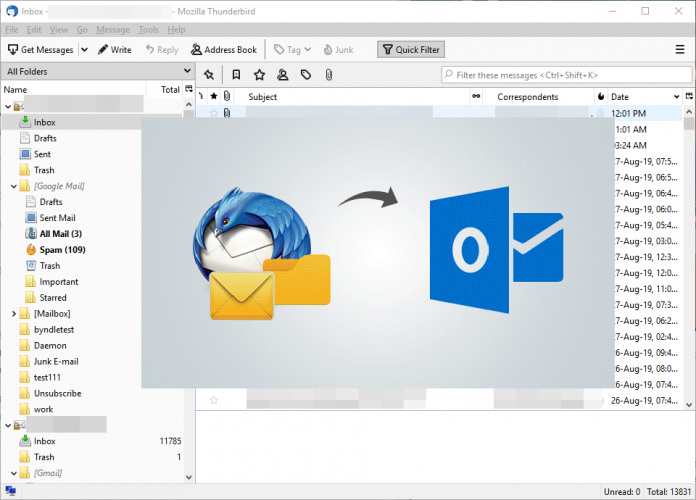
Task: Toggle the starred messages filter
Action: click(259, 75)
